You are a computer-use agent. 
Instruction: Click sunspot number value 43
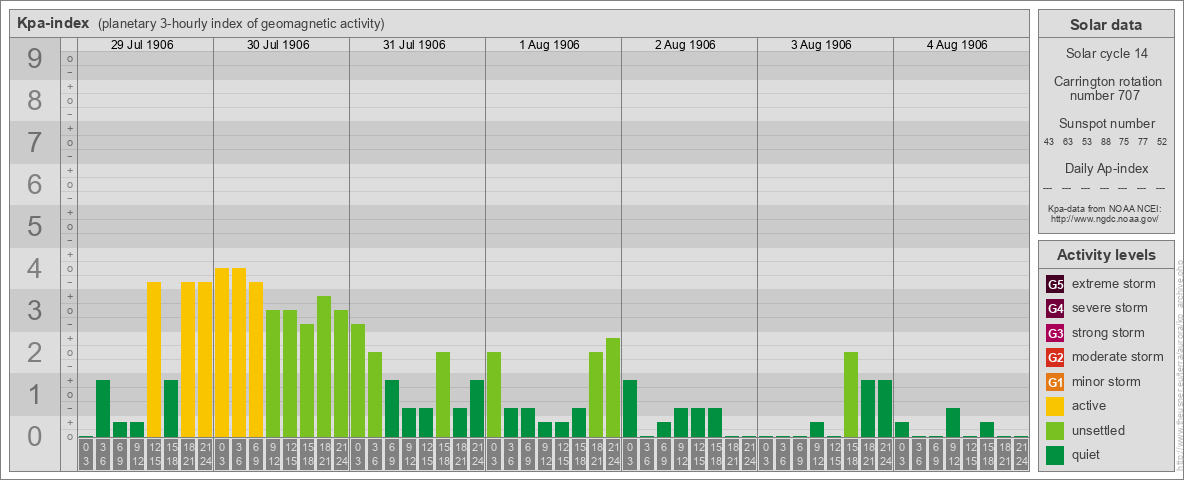[1049, 142]
